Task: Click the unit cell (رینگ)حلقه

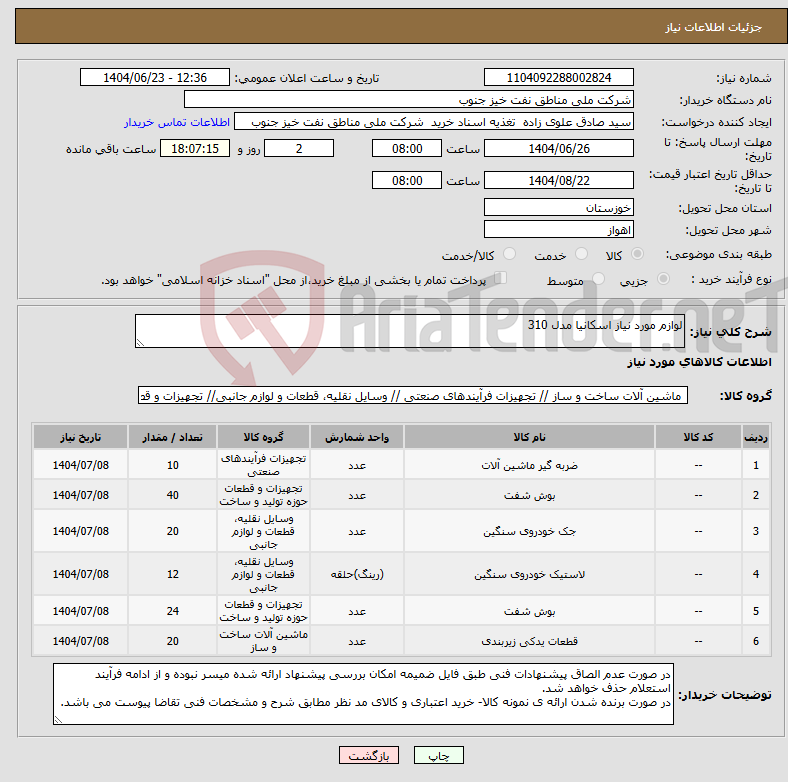Action: click(x=357, y=574)
